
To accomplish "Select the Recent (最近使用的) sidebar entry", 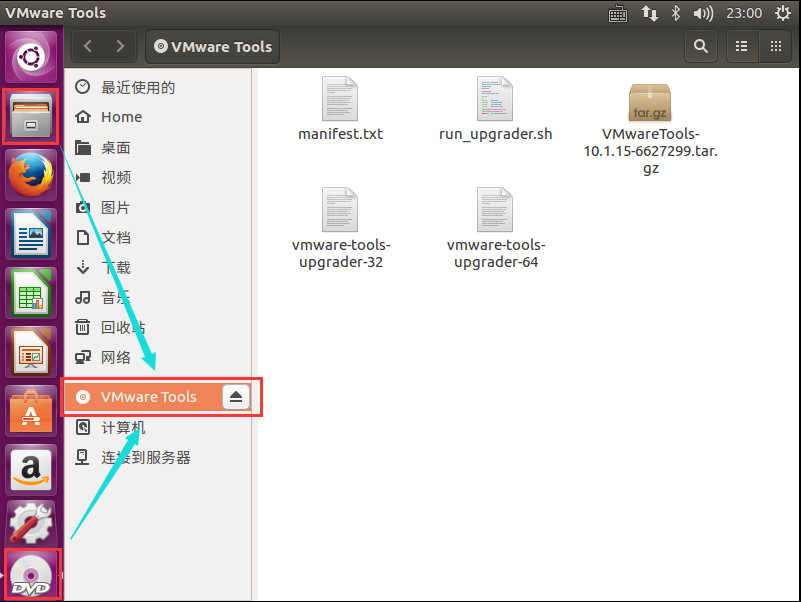I will pyautogui.click(x=157, y=87).
